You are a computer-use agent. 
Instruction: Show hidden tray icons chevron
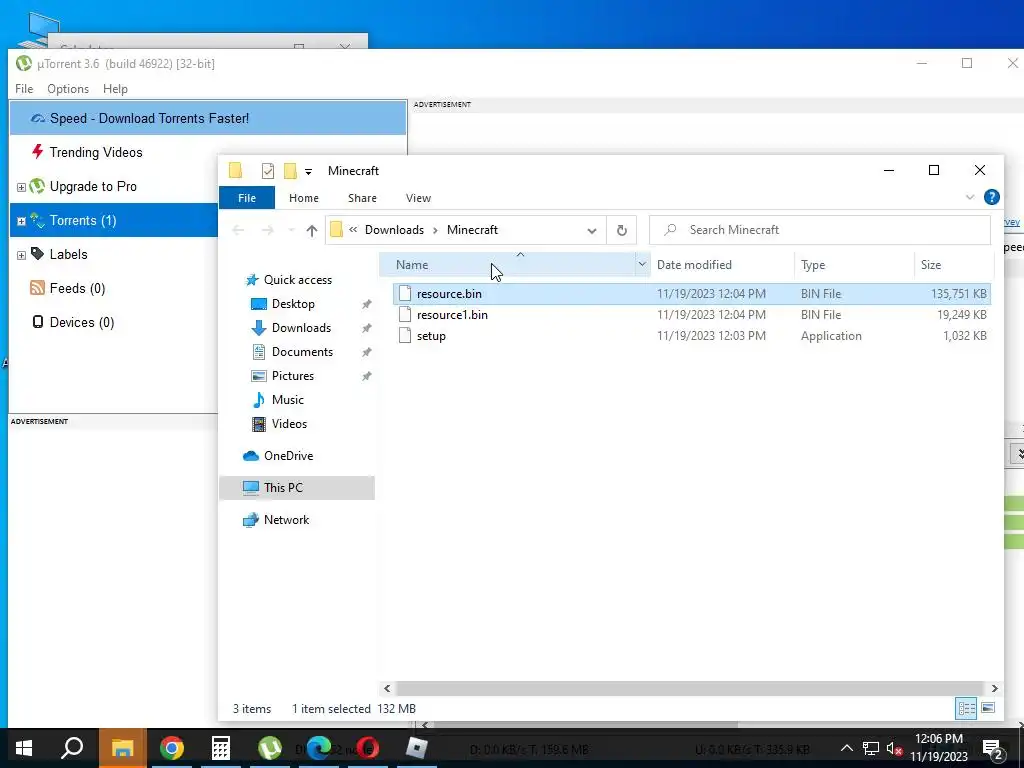(846, 748)
